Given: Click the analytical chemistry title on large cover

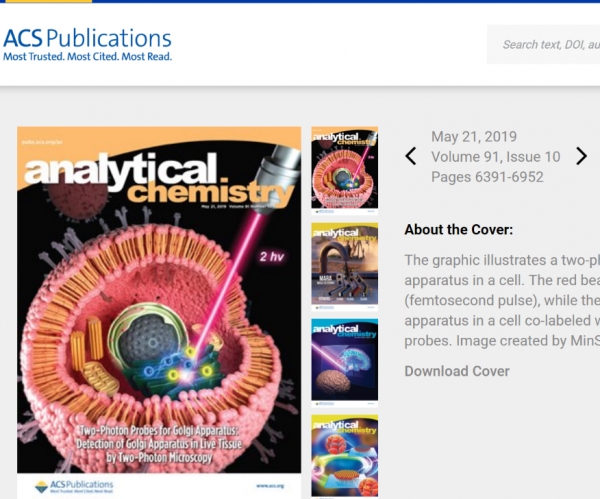Looking at the screenshot, I should tap(159, 179).
